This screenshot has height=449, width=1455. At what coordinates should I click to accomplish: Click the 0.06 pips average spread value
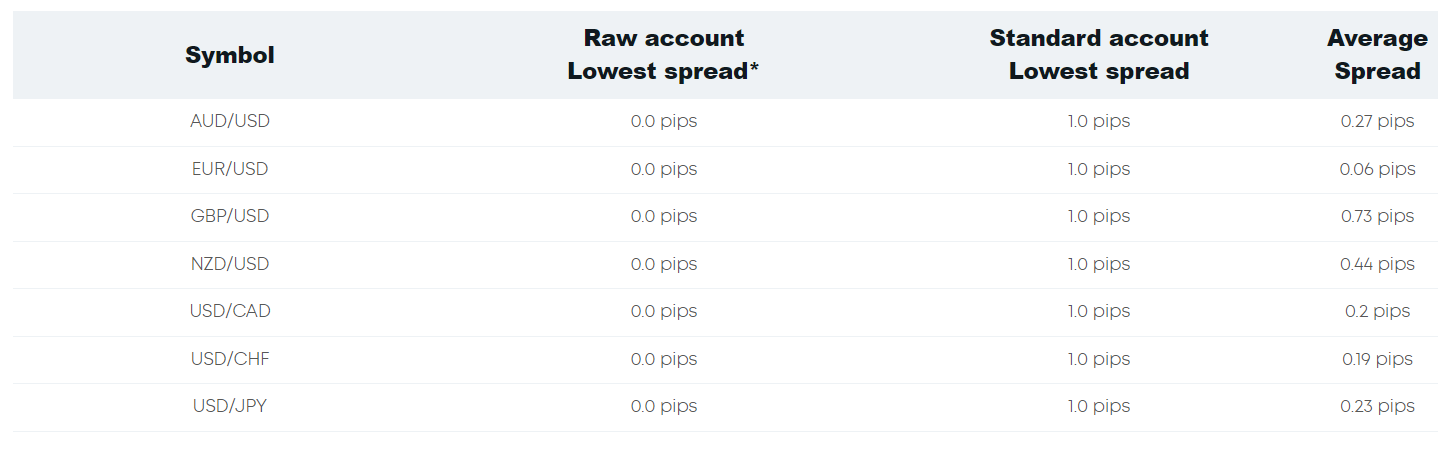1378,170
